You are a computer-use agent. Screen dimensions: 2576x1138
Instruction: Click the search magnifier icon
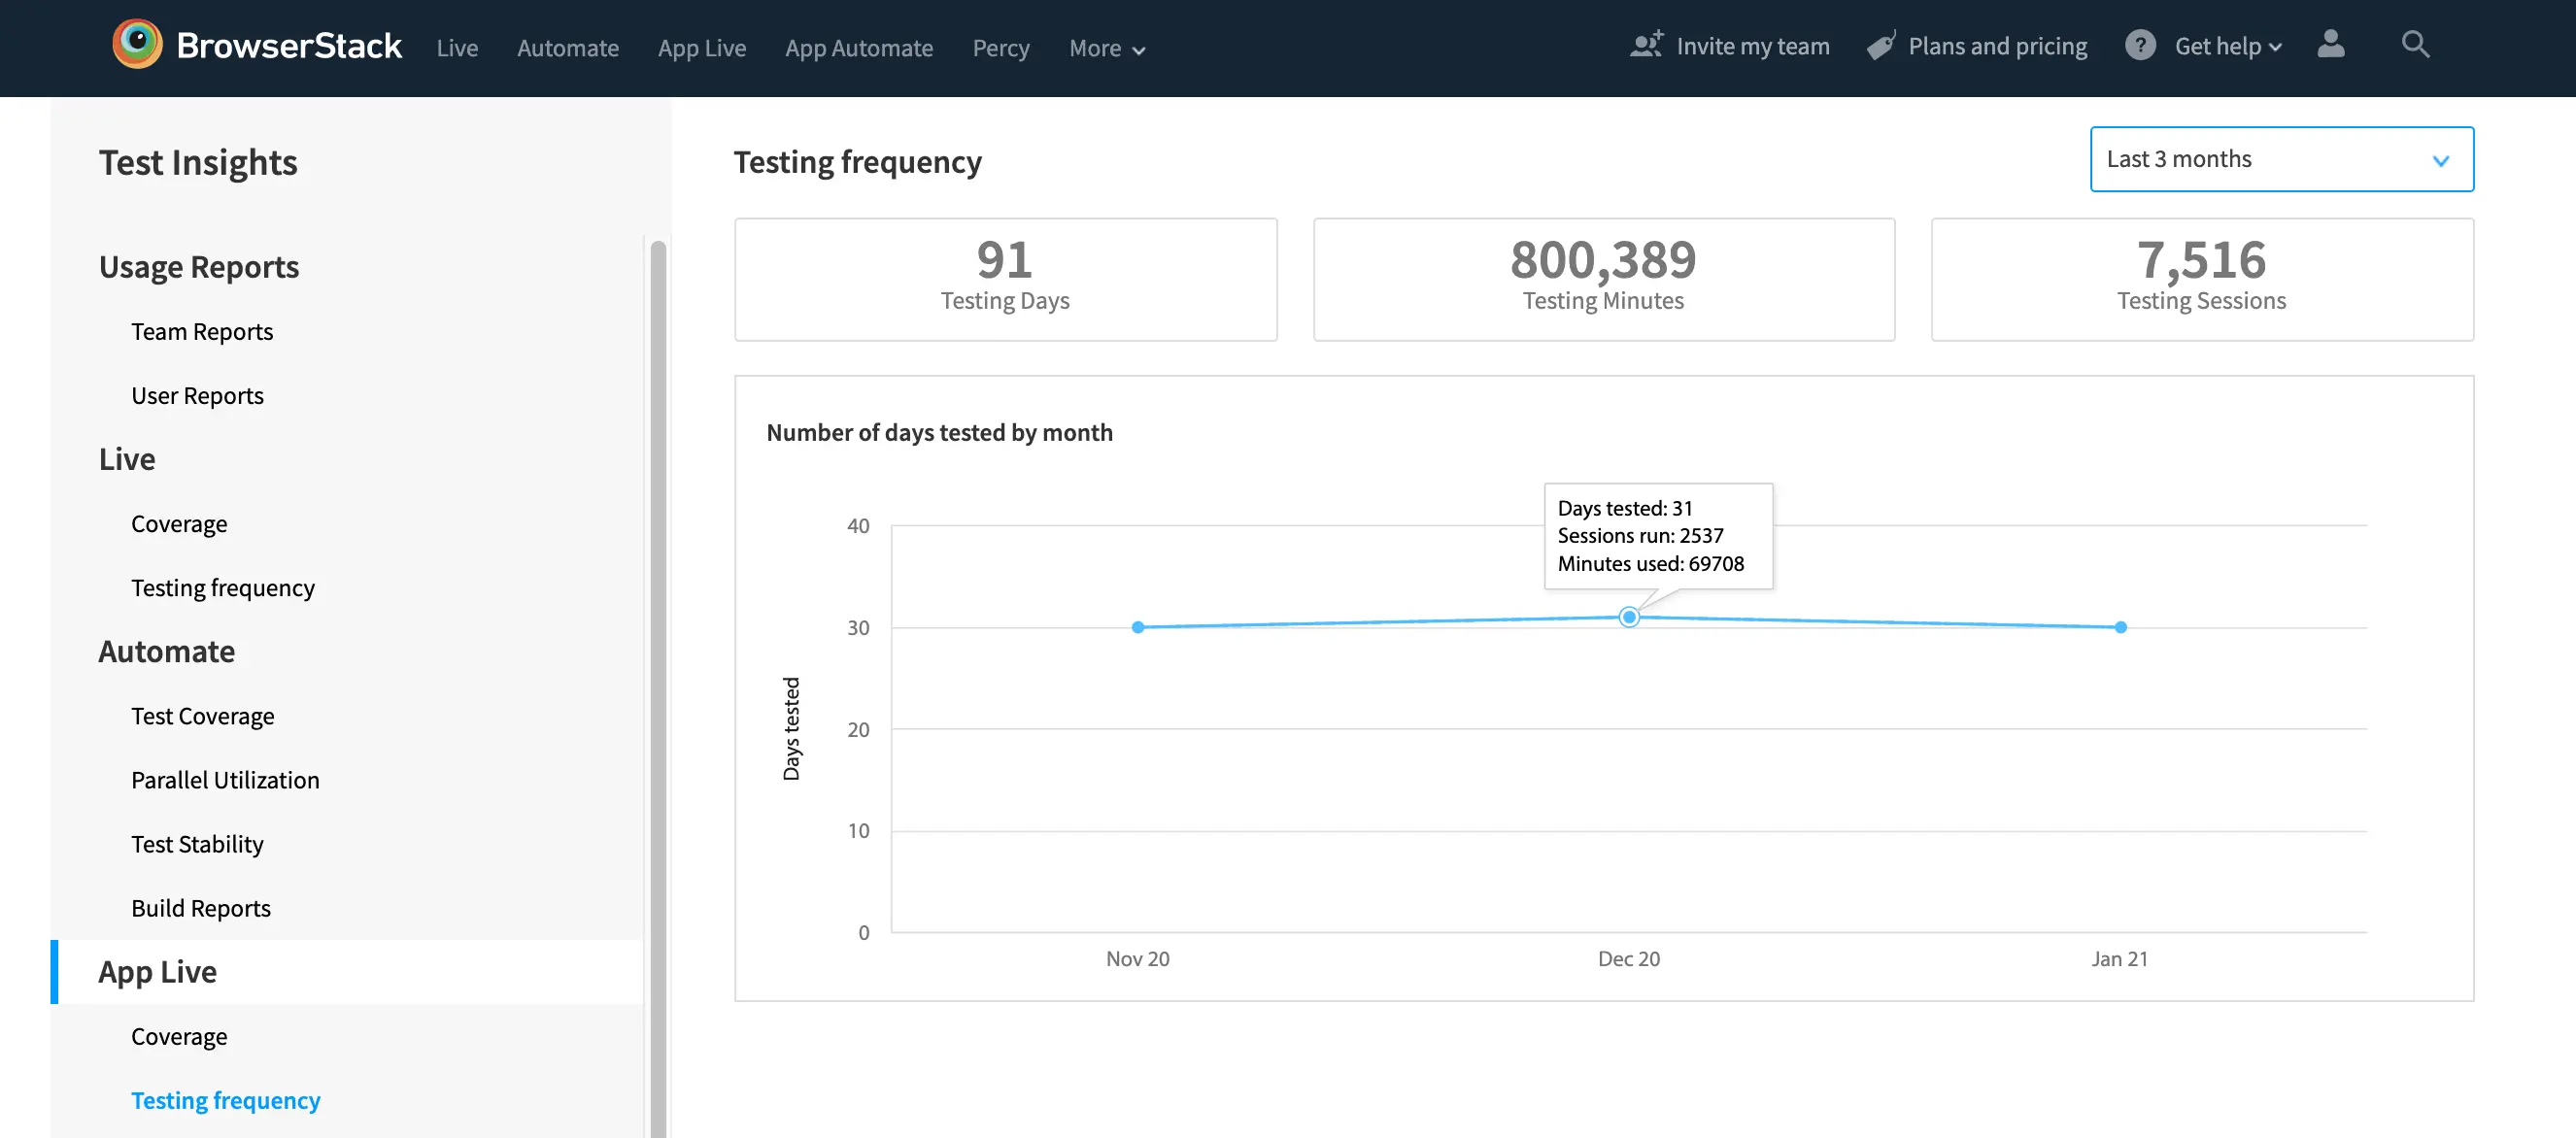tap(2414, 44)
